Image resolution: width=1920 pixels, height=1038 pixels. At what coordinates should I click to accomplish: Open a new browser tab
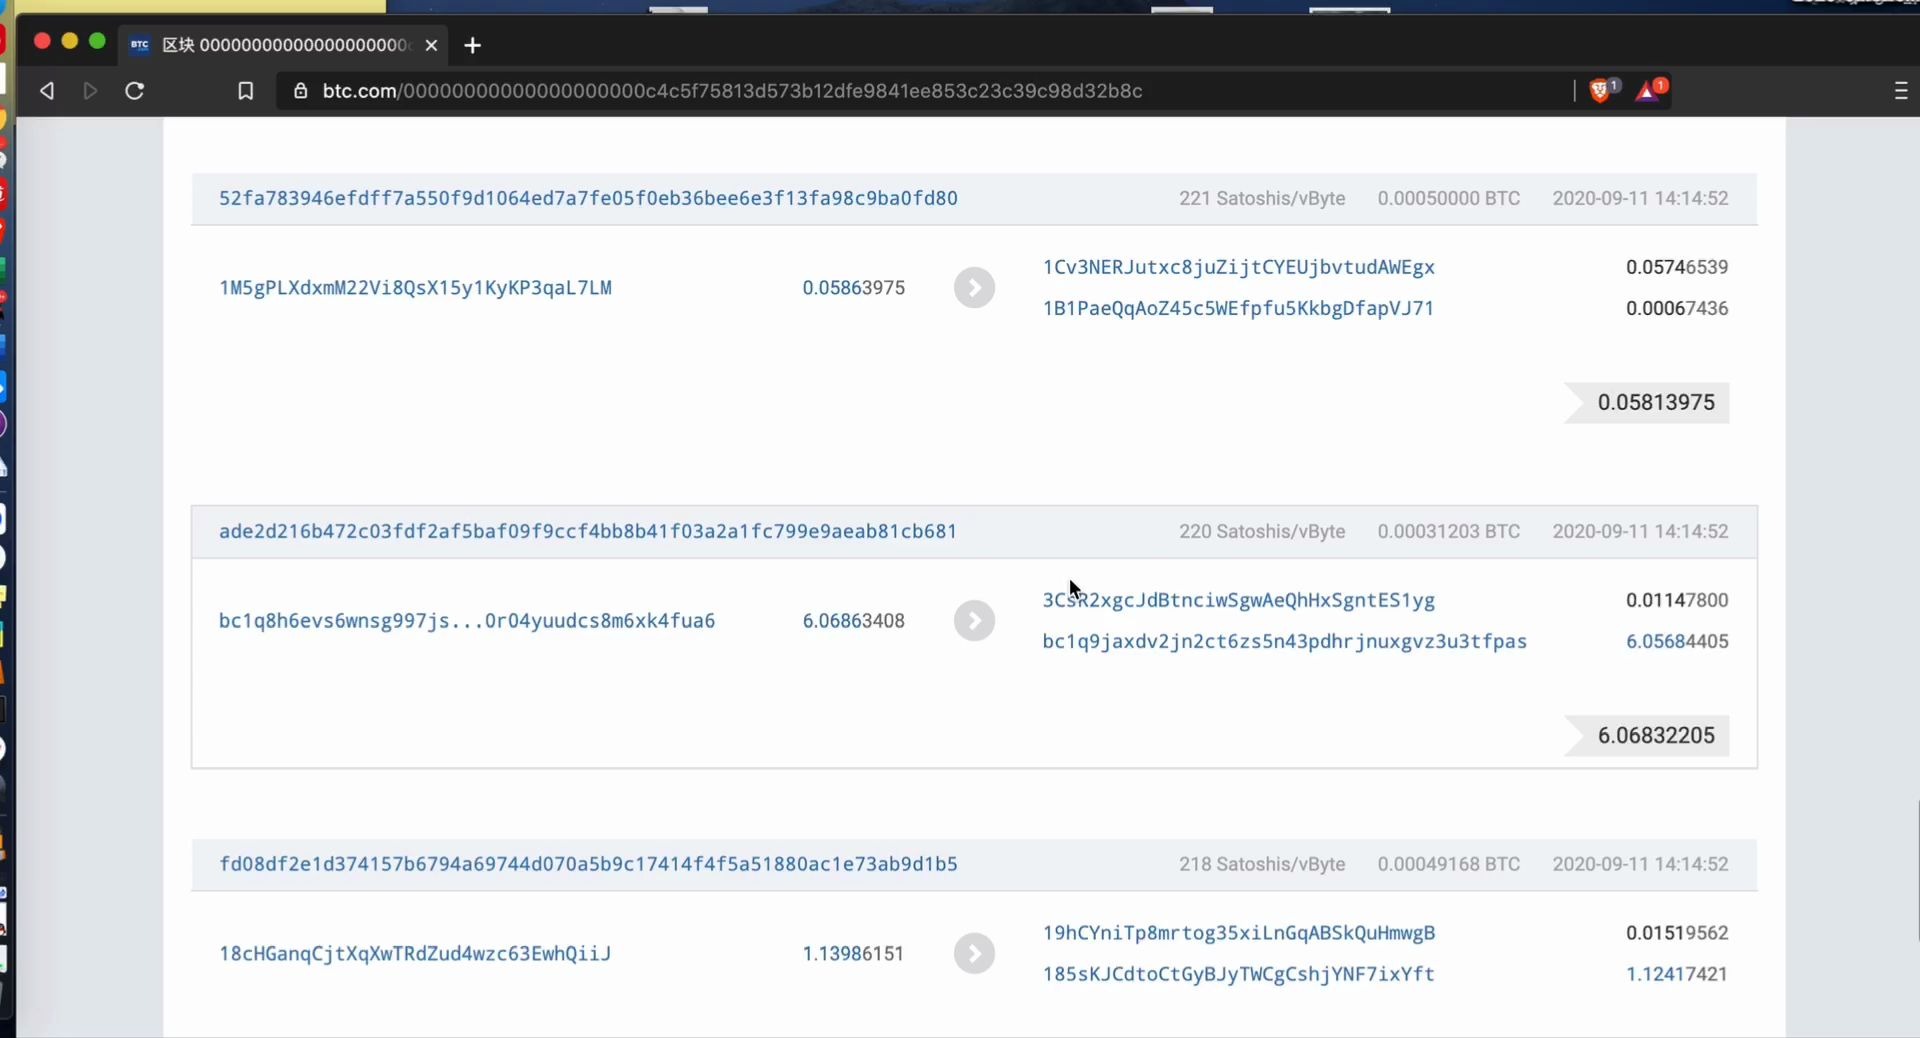pos(473,45)
